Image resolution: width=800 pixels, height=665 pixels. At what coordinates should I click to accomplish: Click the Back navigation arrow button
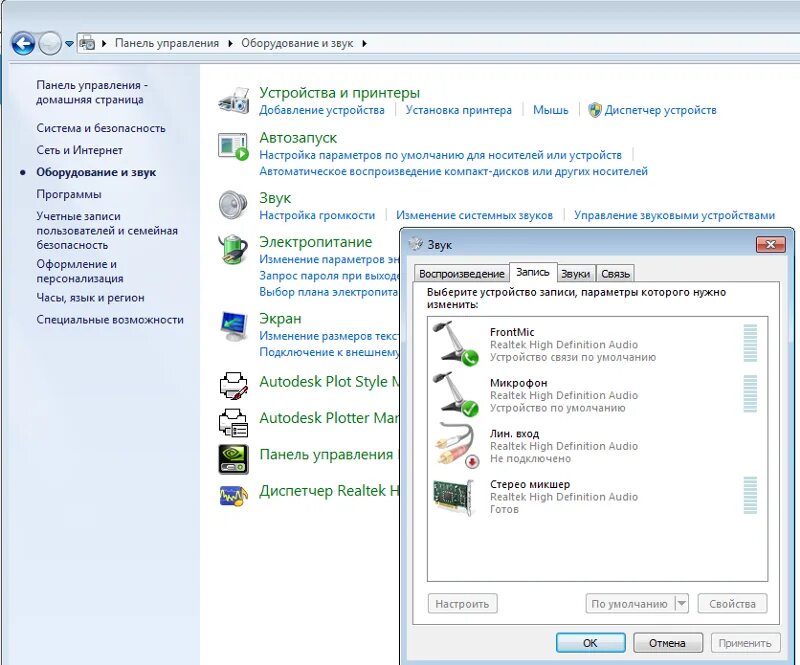click(23, 43)
